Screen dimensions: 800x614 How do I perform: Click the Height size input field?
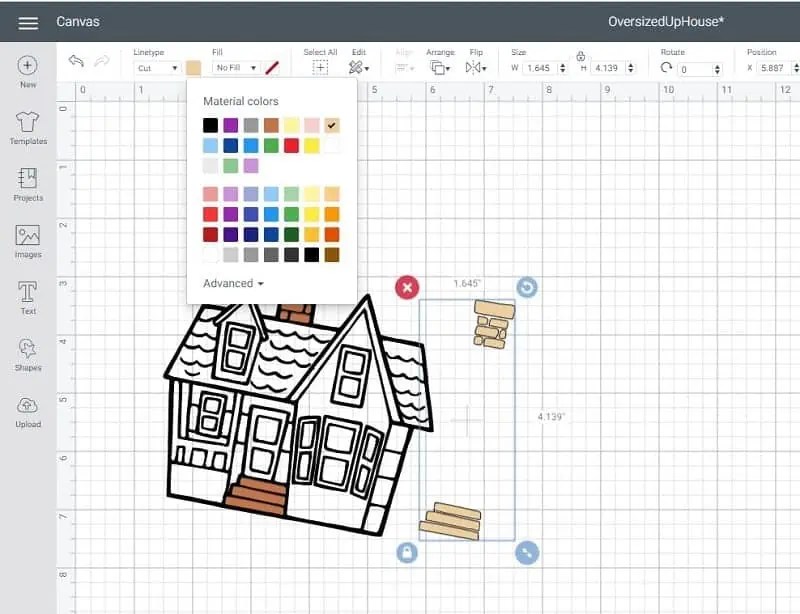608,68
